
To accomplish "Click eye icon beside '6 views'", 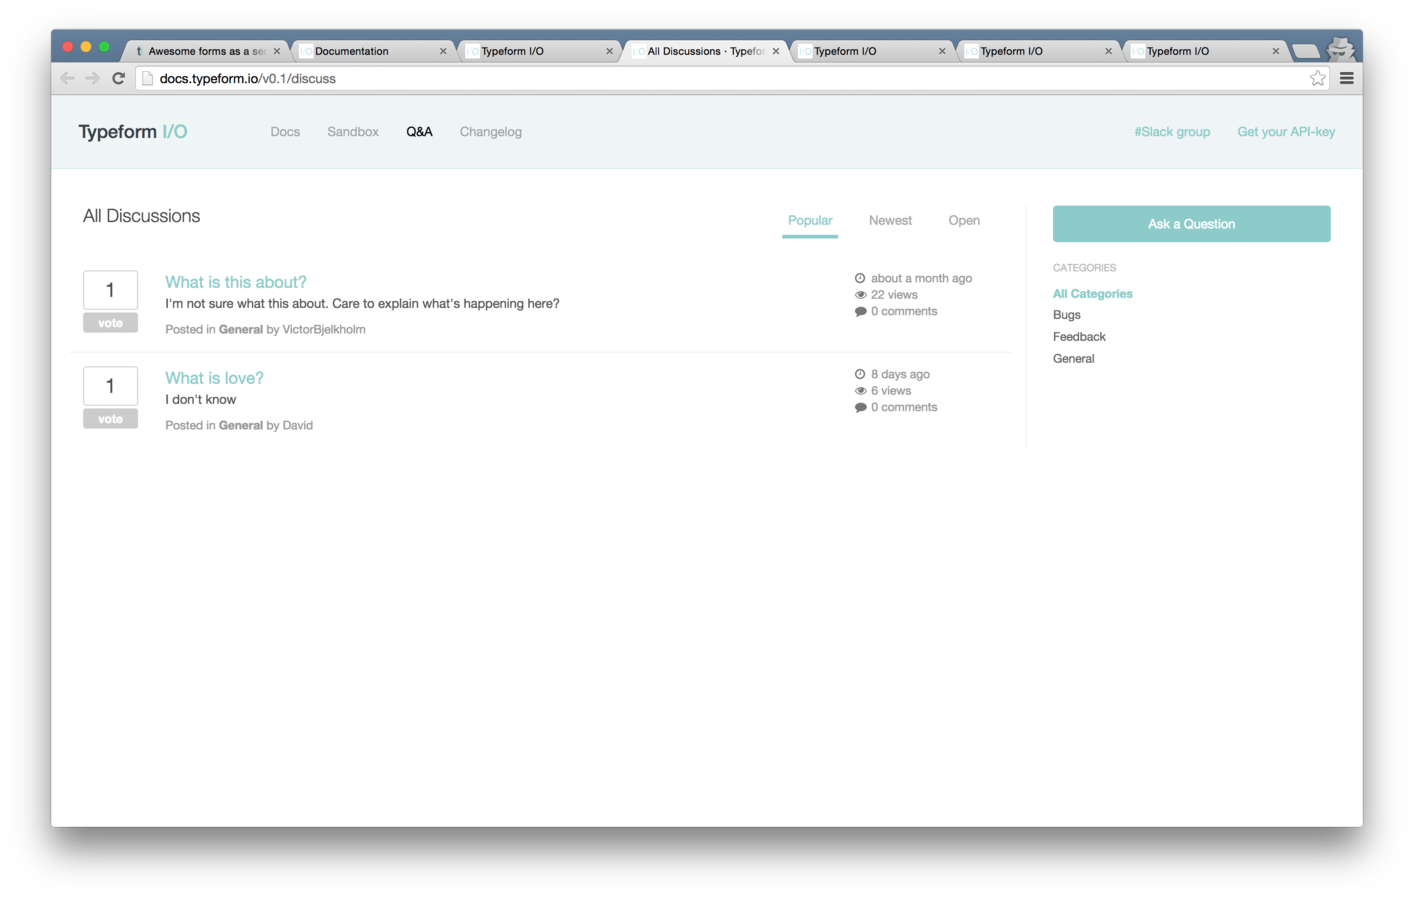I will [x=860, y=391].
